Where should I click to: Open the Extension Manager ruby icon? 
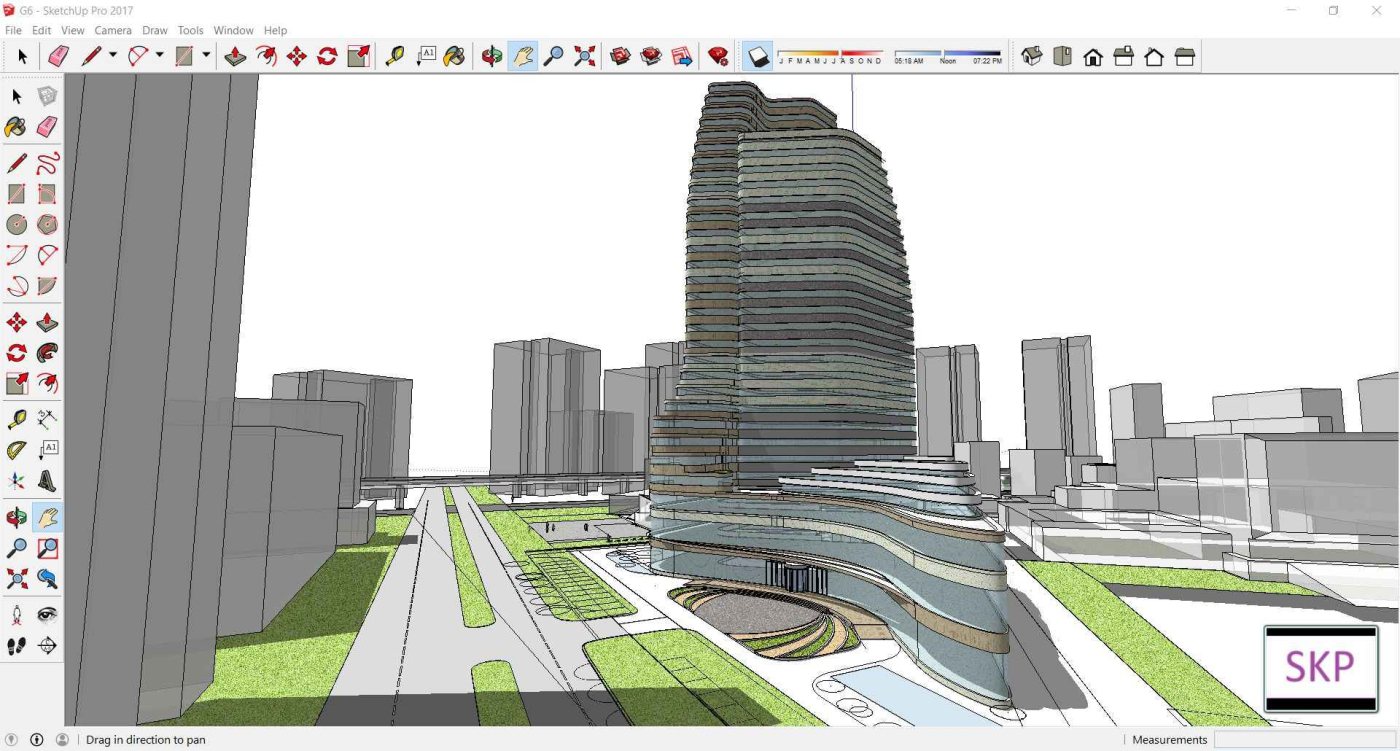718,57
